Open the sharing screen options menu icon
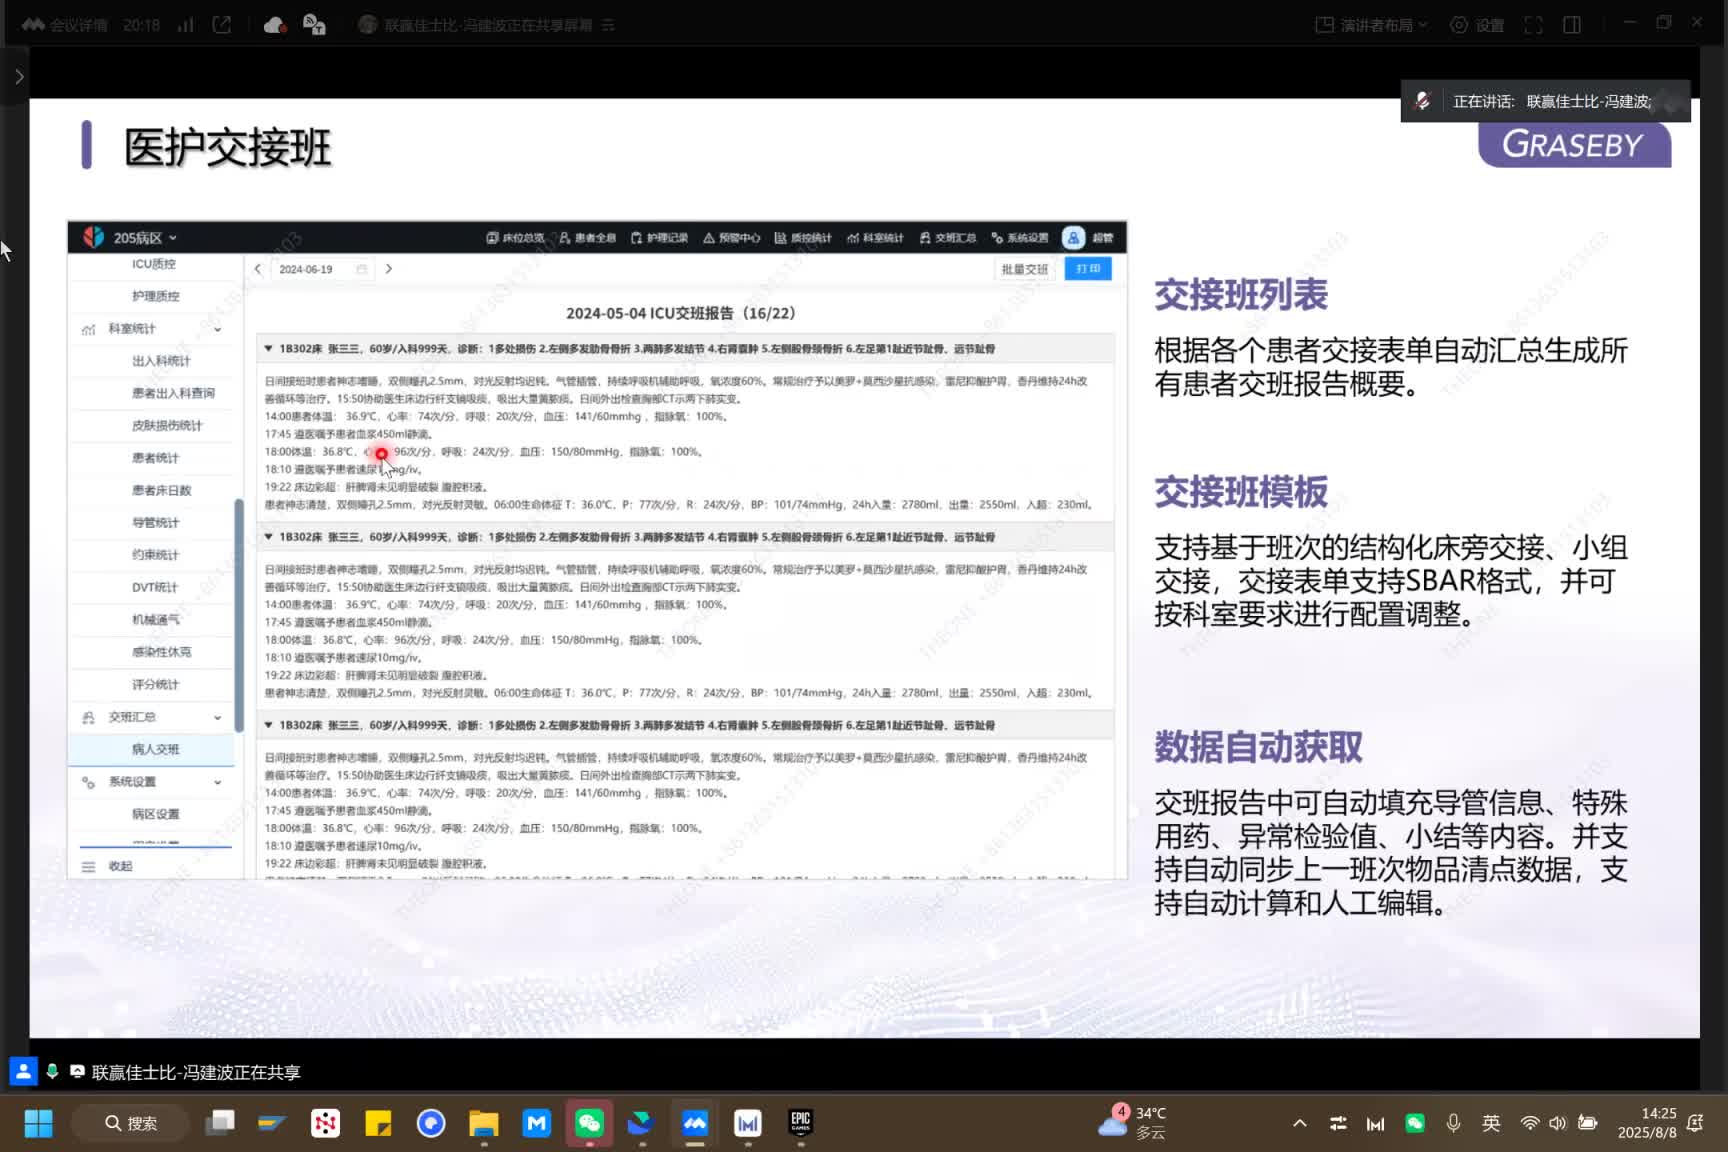Viewport: 1728px width, 1152px height. [608, 25]
